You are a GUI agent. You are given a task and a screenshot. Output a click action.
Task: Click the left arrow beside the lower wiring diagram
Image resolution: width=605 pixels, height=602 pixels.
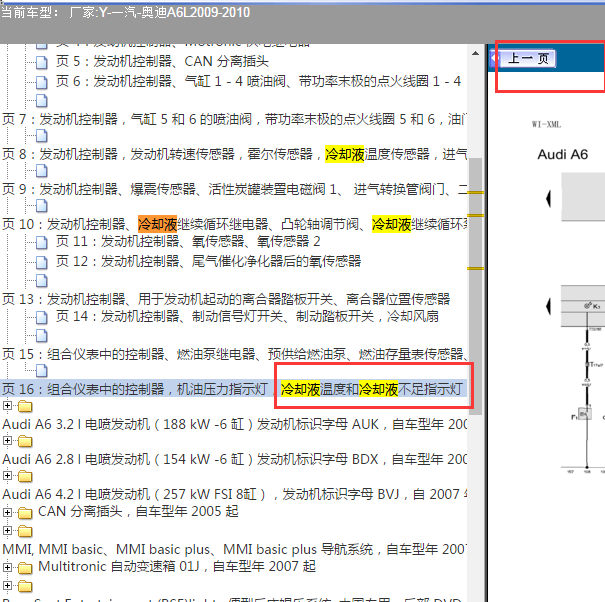tap(548, 307)
